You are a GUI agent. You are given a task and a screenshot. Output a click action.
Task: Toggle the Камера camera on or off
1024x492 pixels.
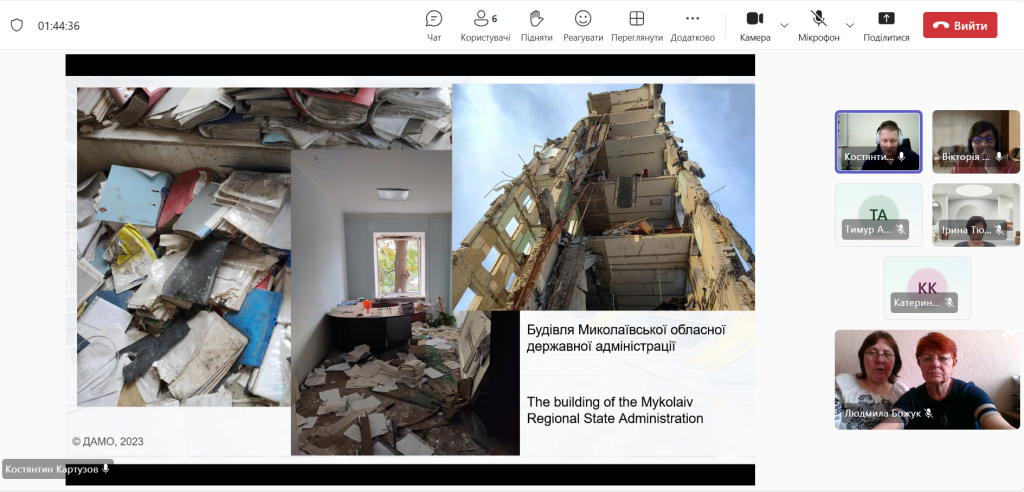tap(755, 25)
